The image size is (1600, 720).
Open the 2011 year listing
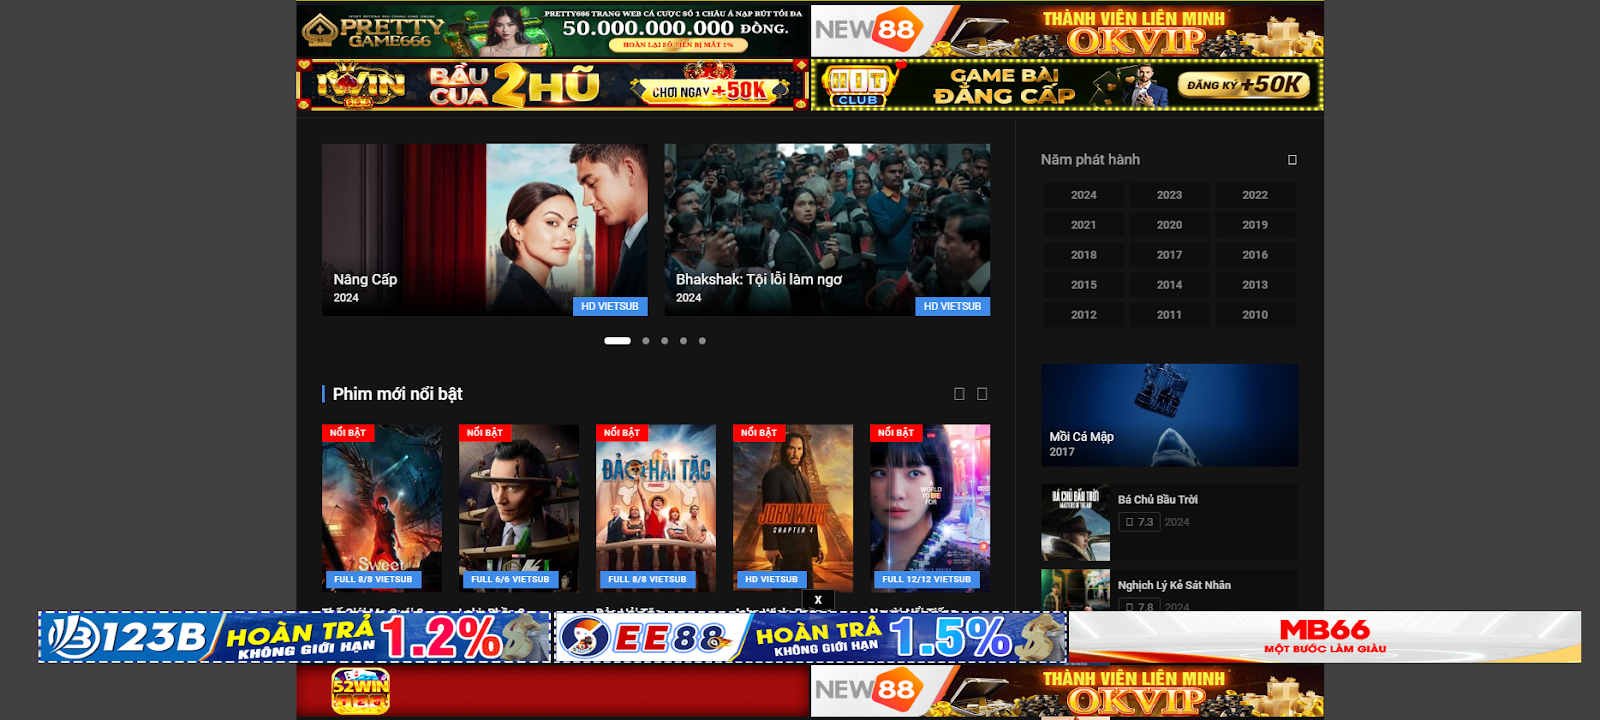point(1169,315)
